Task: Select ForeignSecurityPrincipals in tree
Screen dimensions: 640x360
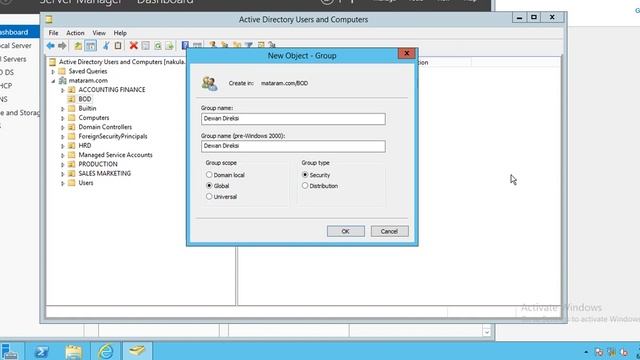Action: coord(113,136)
